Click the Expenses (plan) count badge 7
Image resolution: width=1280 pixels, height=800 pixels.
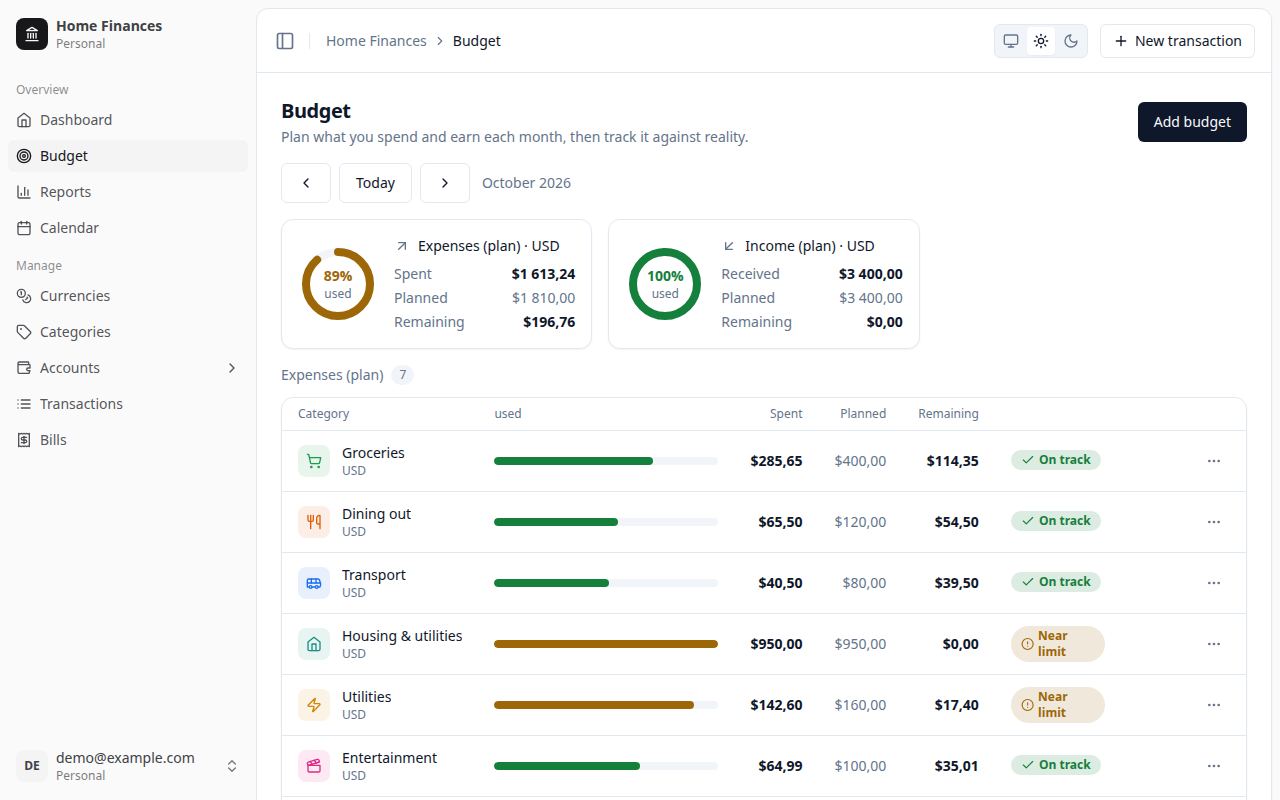[x=402, y=375]
